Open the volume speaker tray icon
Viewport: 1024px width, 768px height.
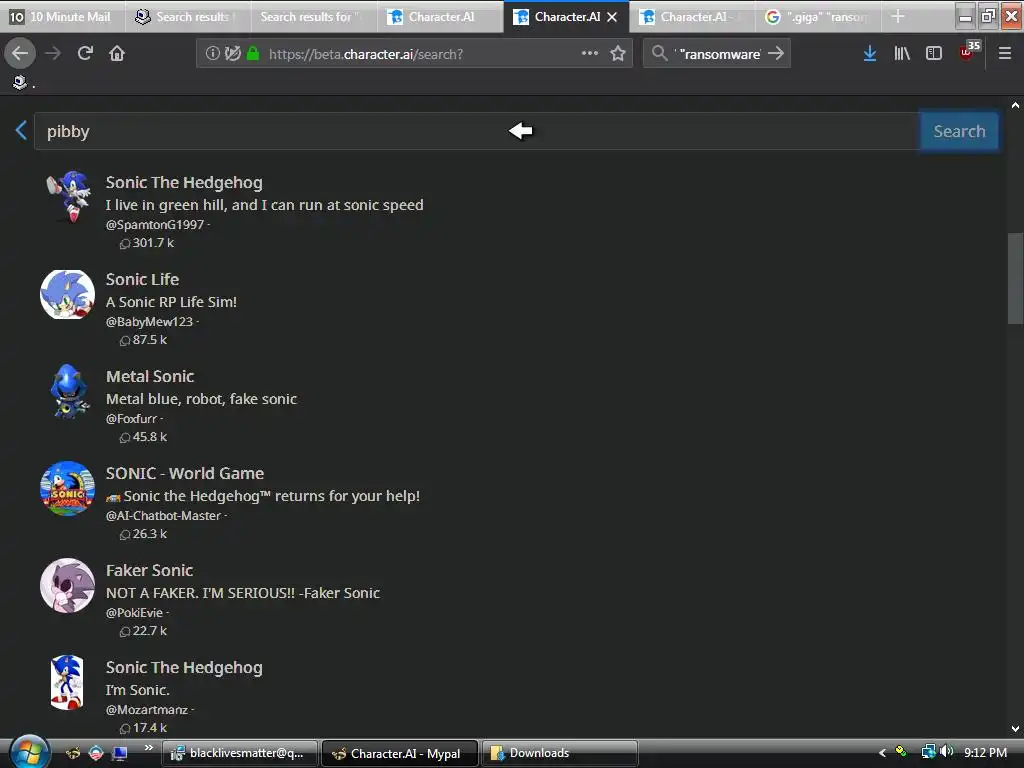[x=946, y=752]
